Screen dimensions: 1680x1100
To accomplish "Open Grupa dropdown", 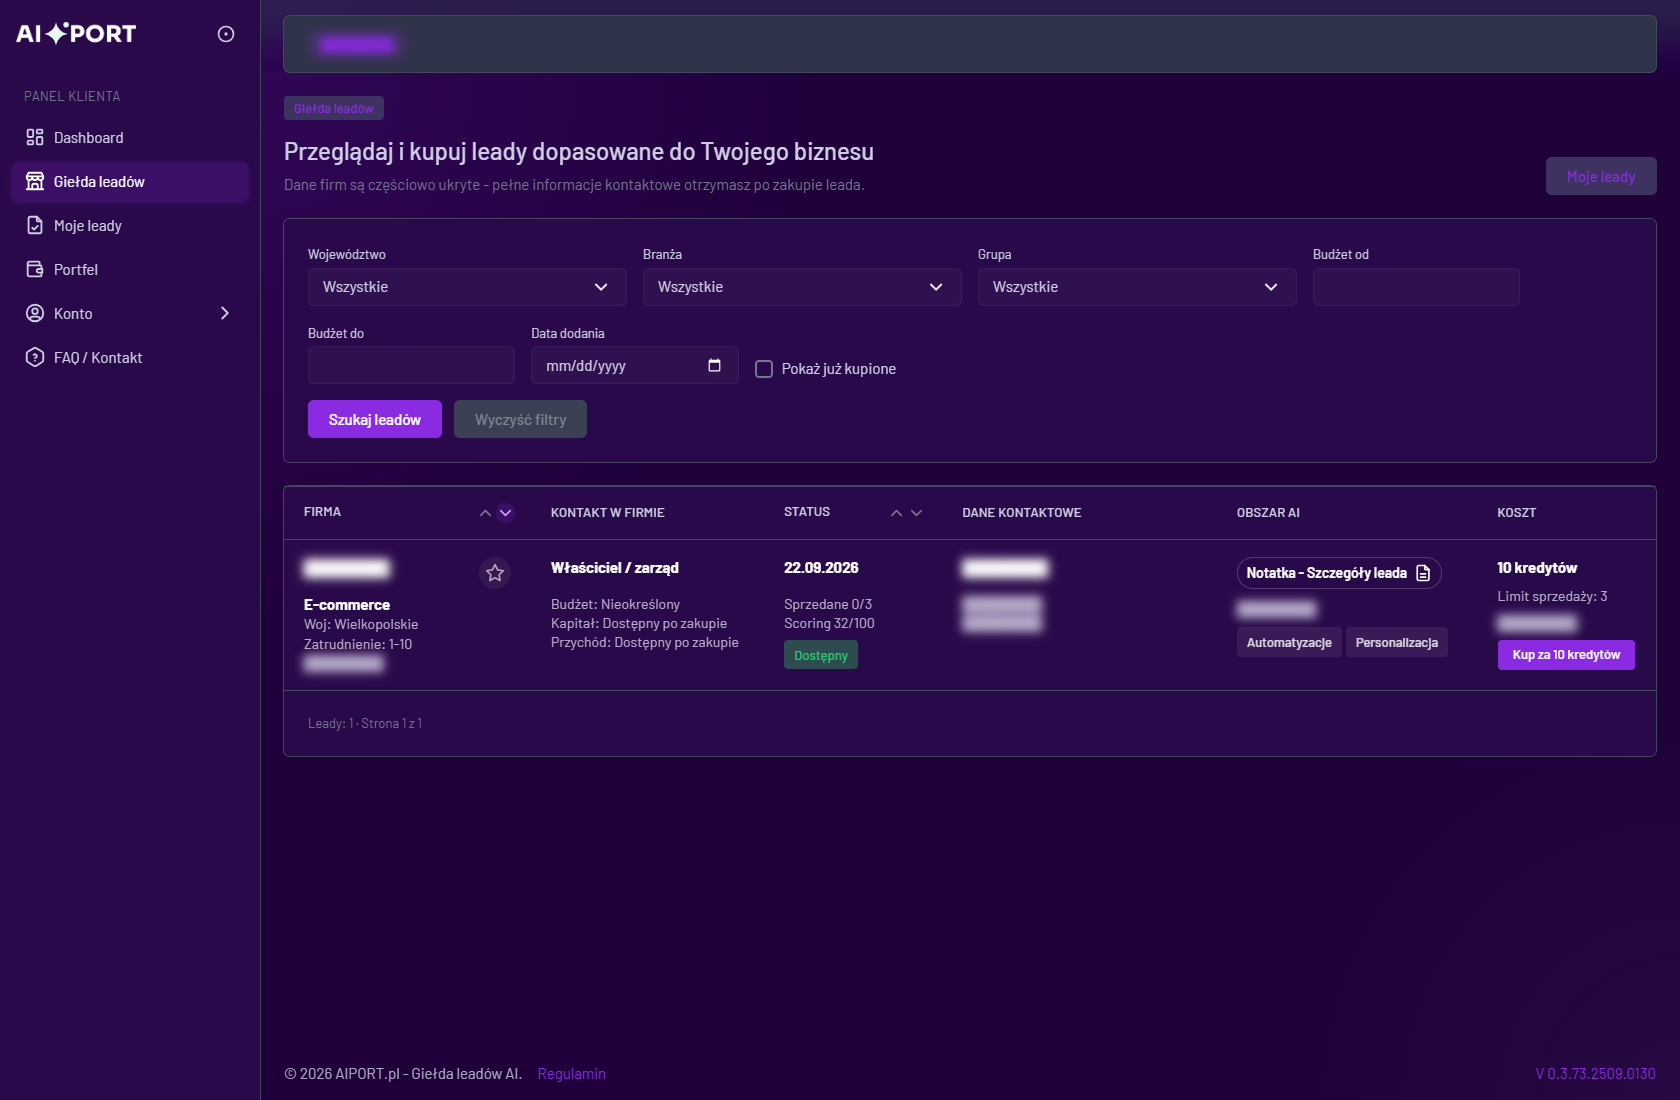I will [x=1137, y=287].
